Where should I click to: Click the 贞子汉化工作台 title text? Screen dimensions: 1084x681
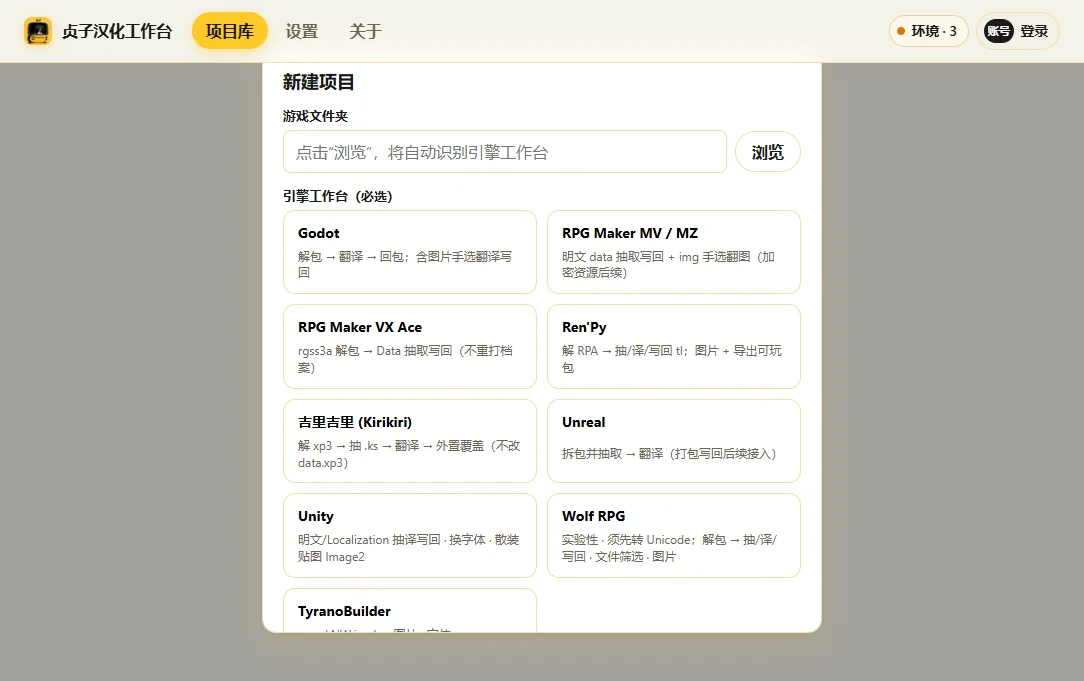pos(117,31)
